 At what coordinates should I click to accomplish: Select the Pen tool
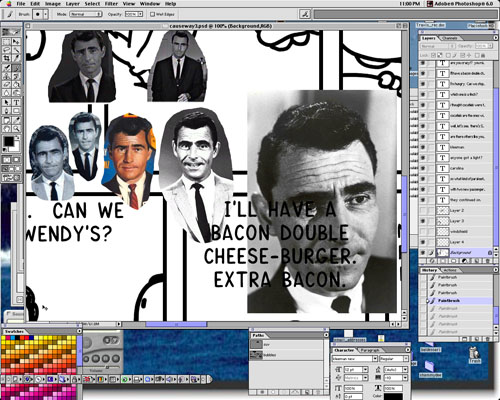6,111
